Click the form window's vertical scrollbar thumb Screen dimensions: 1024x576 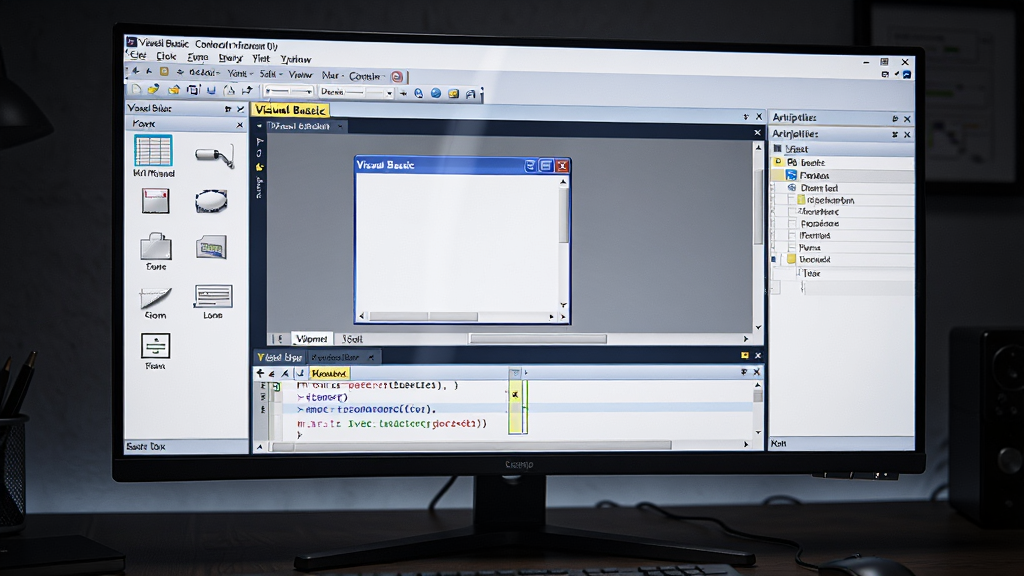coord(563,216)
